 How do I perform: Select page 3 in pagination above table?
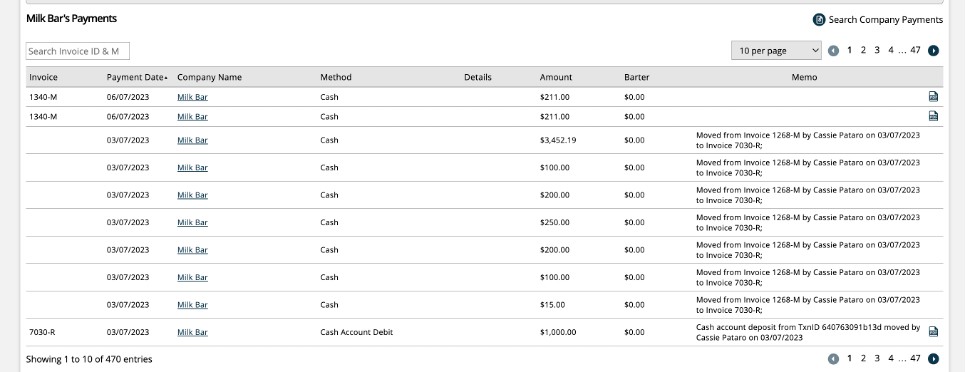pyautogui.click(x=877, y=51)
